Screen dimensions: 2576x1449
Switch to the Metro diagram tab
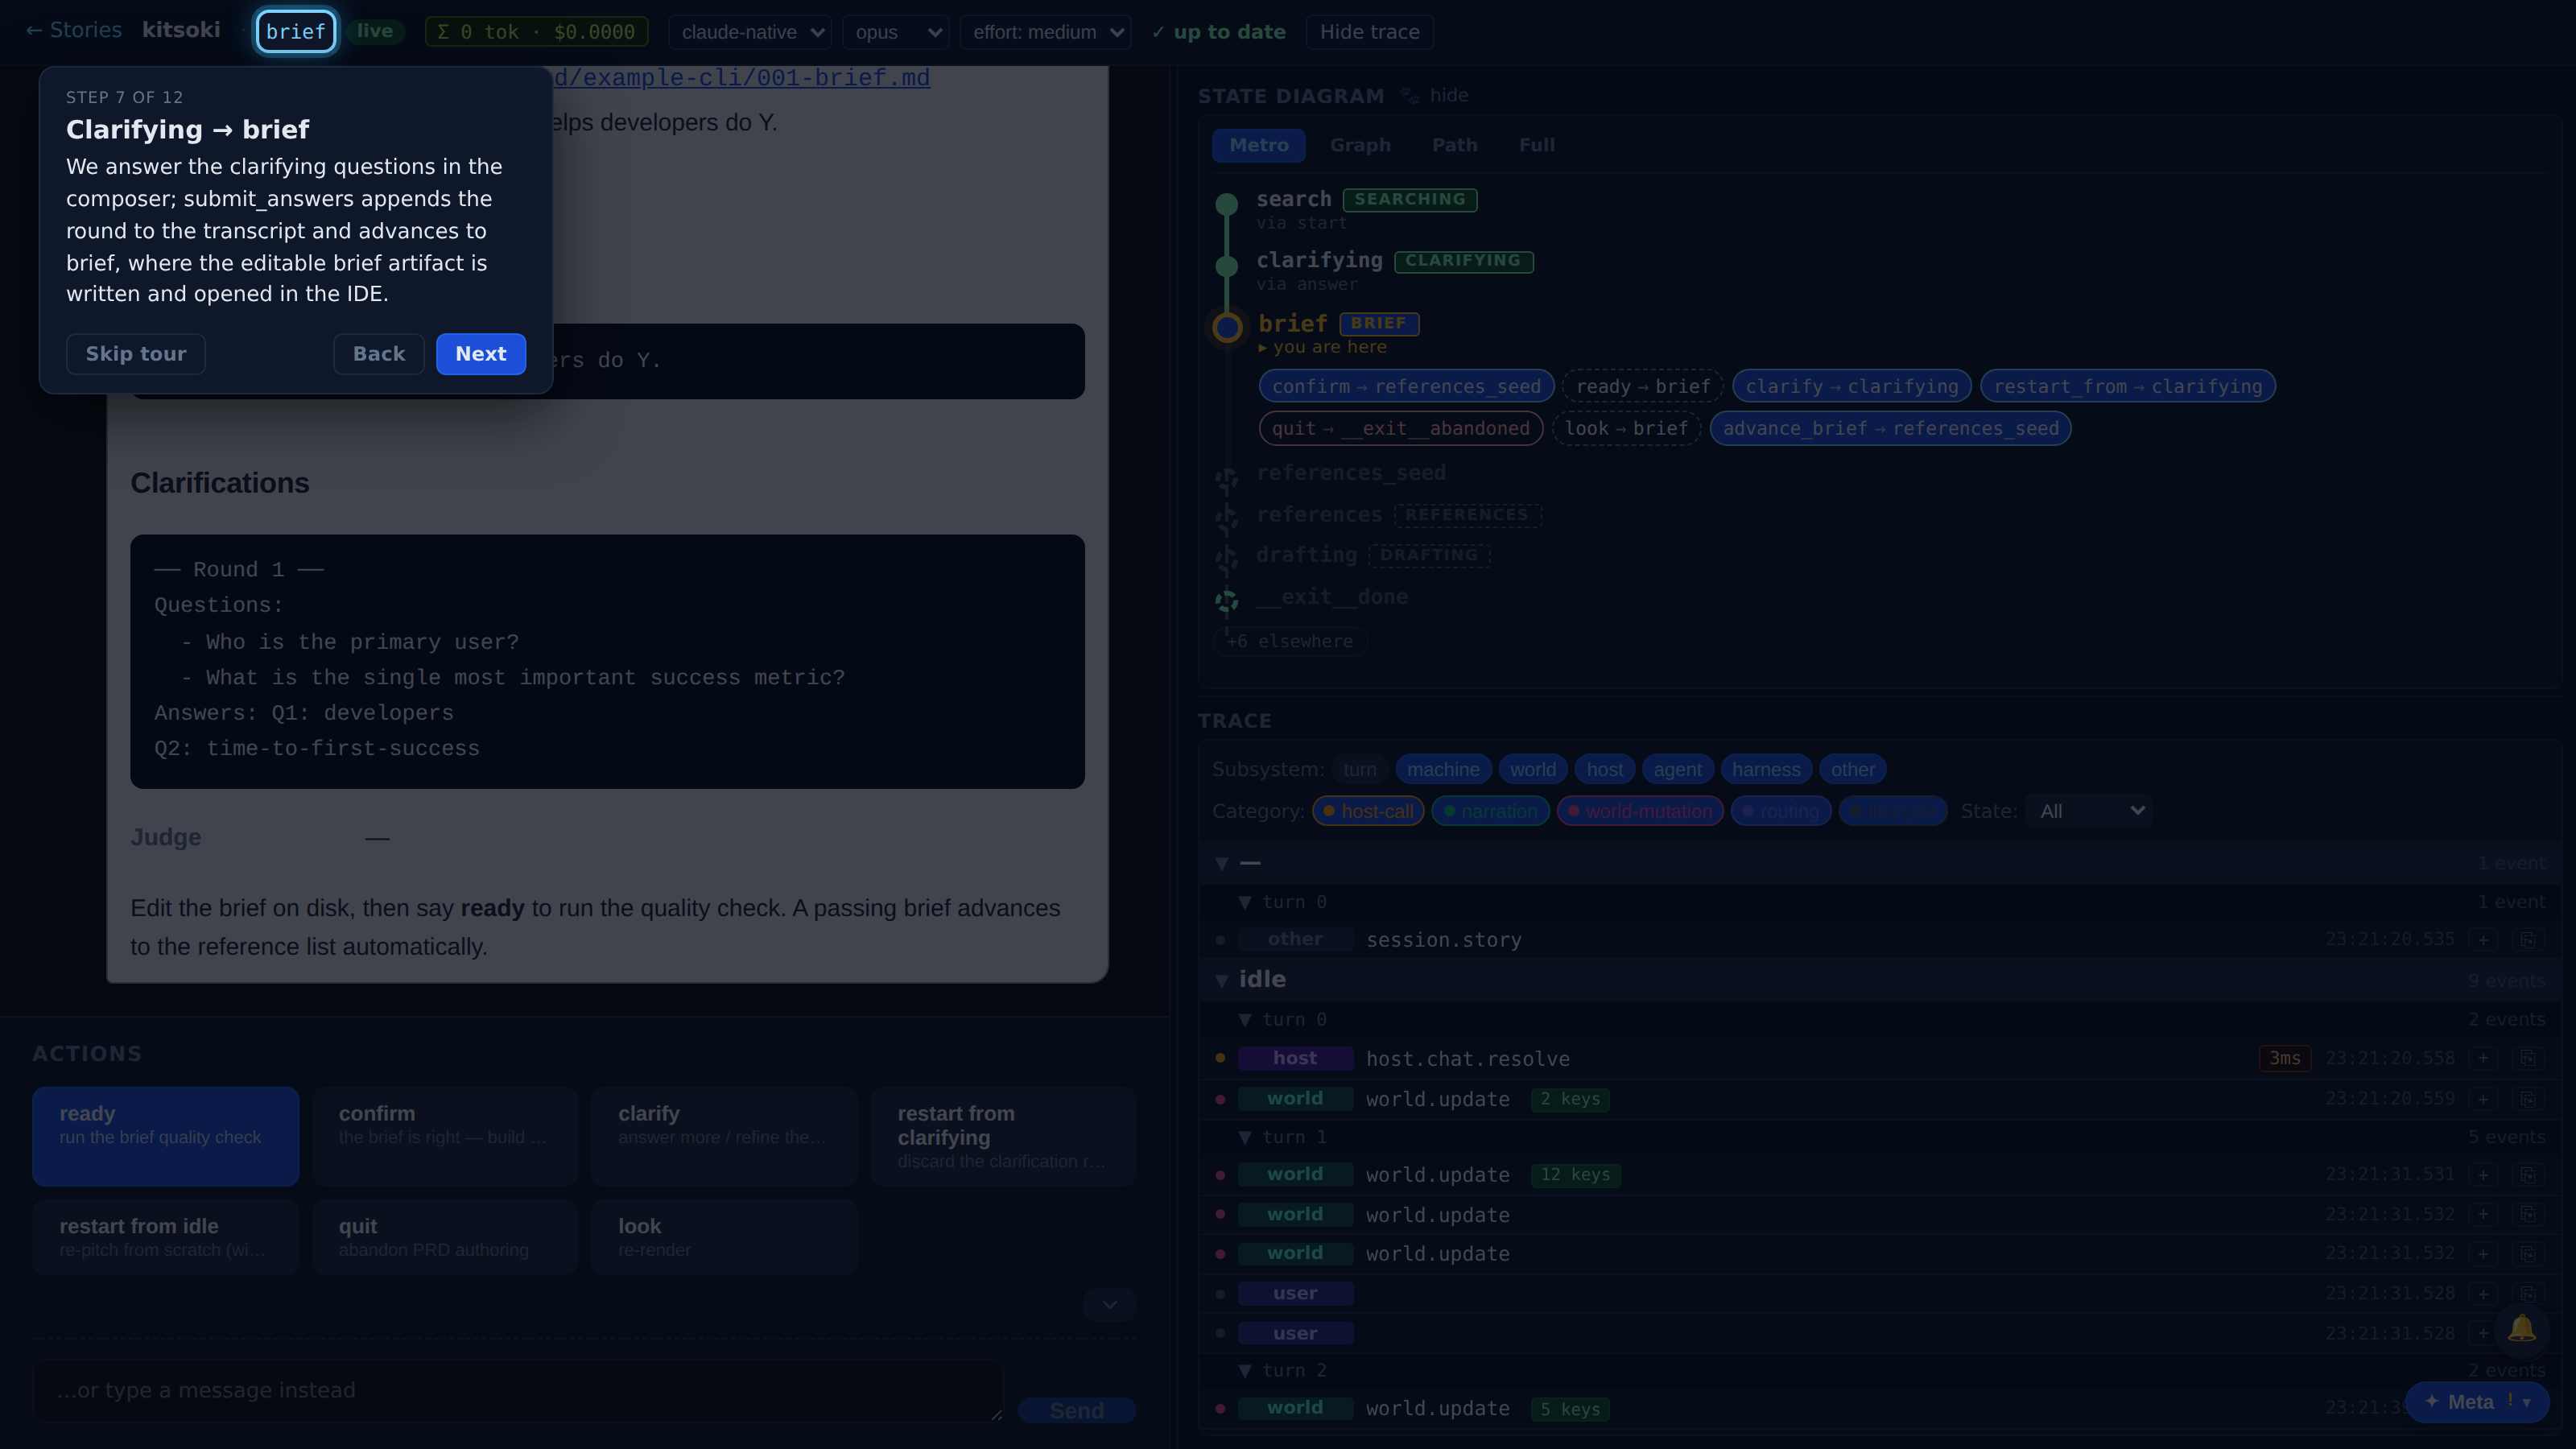pyautogui.click(x=1259, y=145)
